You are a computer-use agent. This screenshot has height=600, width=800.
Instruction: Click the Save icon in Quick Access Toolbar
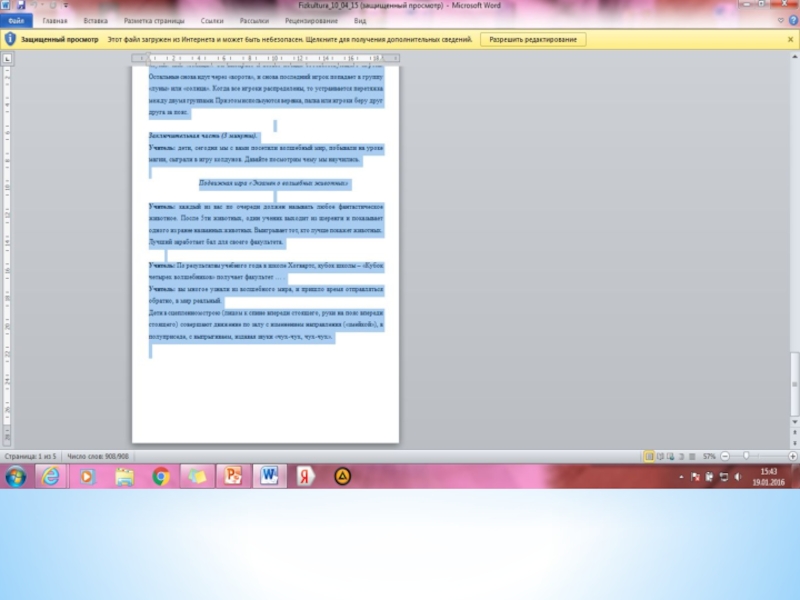(21, 5)
